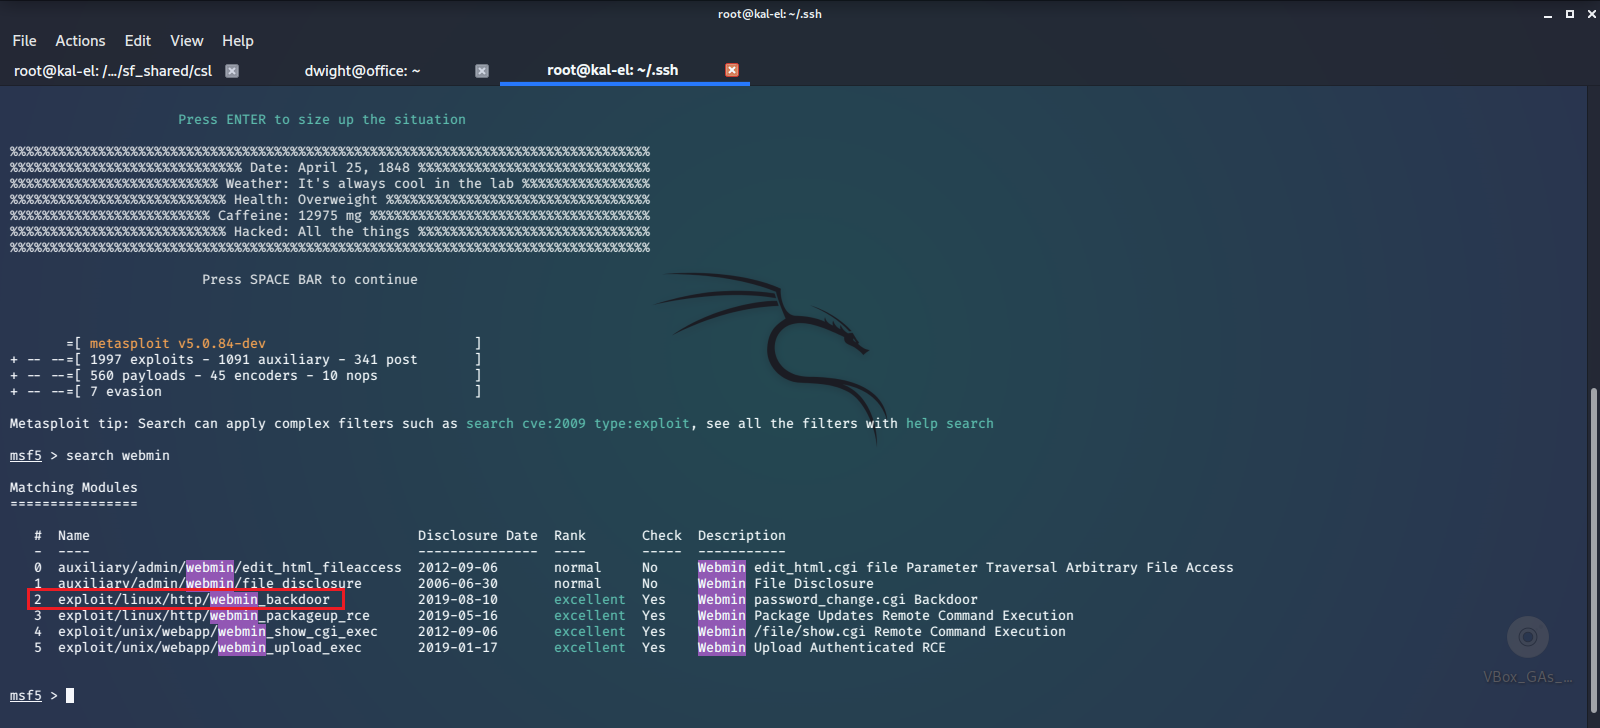Click the msf5 prompt cursor
This screenshot has width=1600, height=728.
tap(70, 695)
